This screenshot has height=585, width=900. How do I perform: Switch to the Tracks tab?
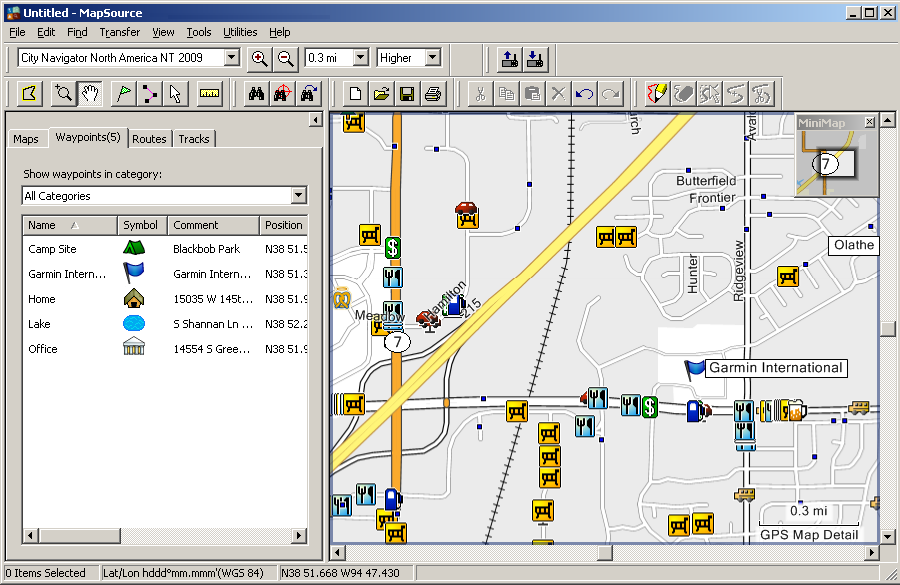(x=194, y=139)
